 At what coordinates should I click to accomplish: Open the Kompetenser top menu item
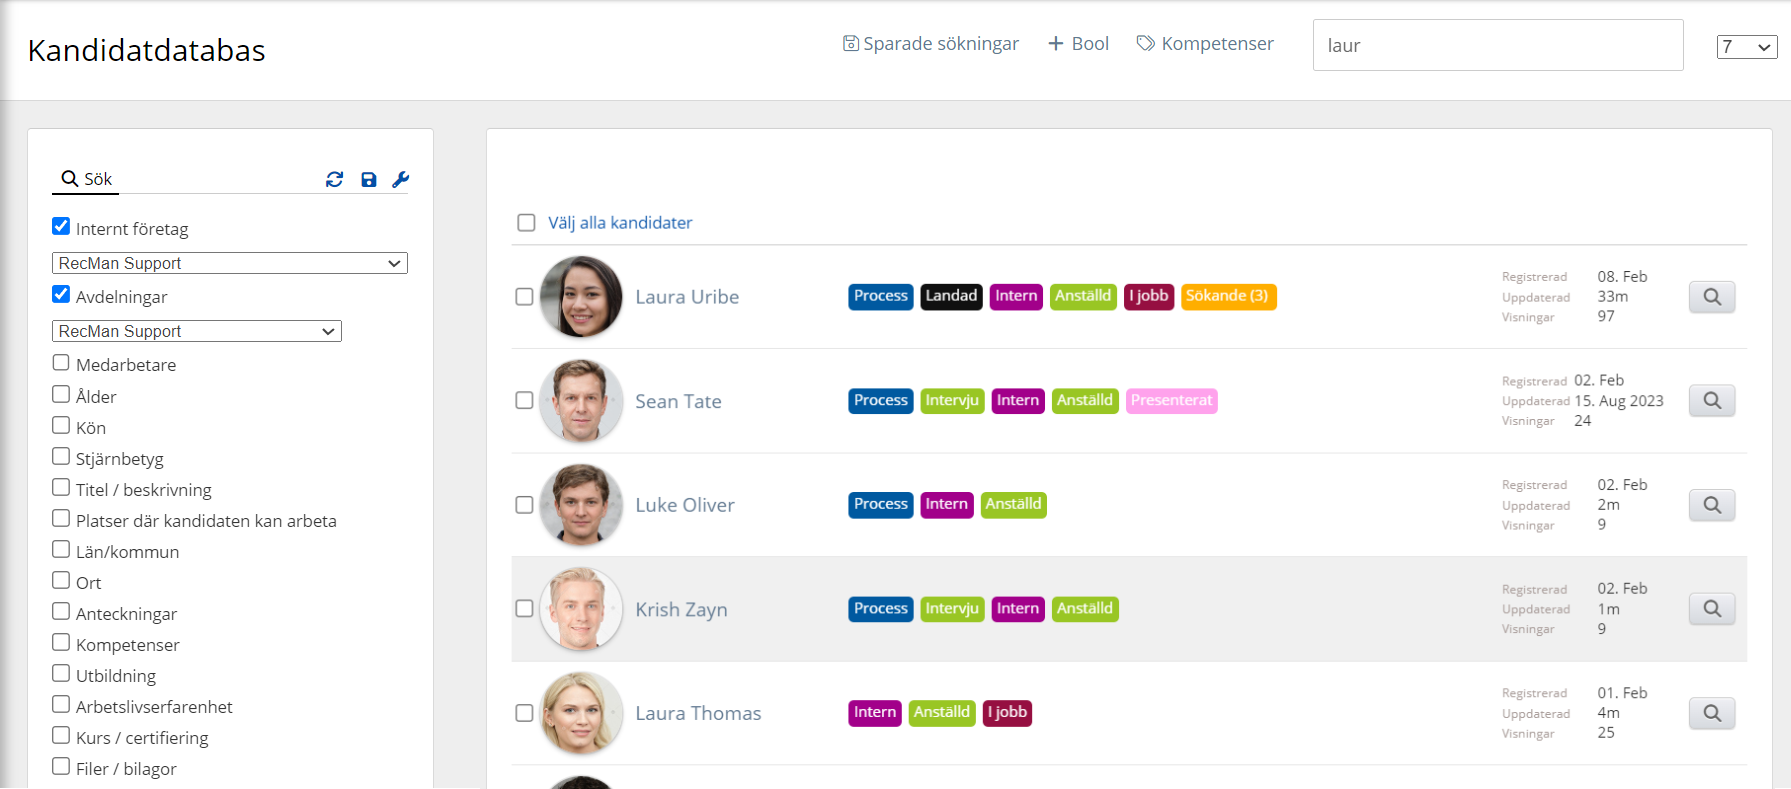point(1205,44)
